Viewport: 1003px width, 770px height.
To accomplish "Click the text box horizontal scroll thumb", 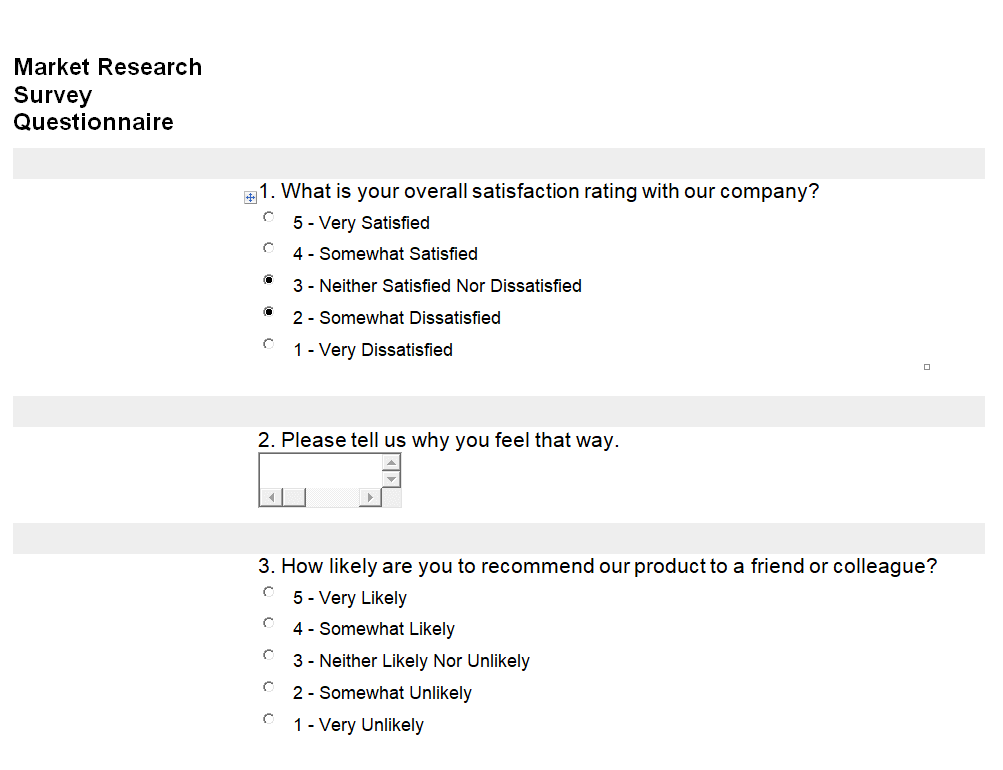I will pos(294,497).
